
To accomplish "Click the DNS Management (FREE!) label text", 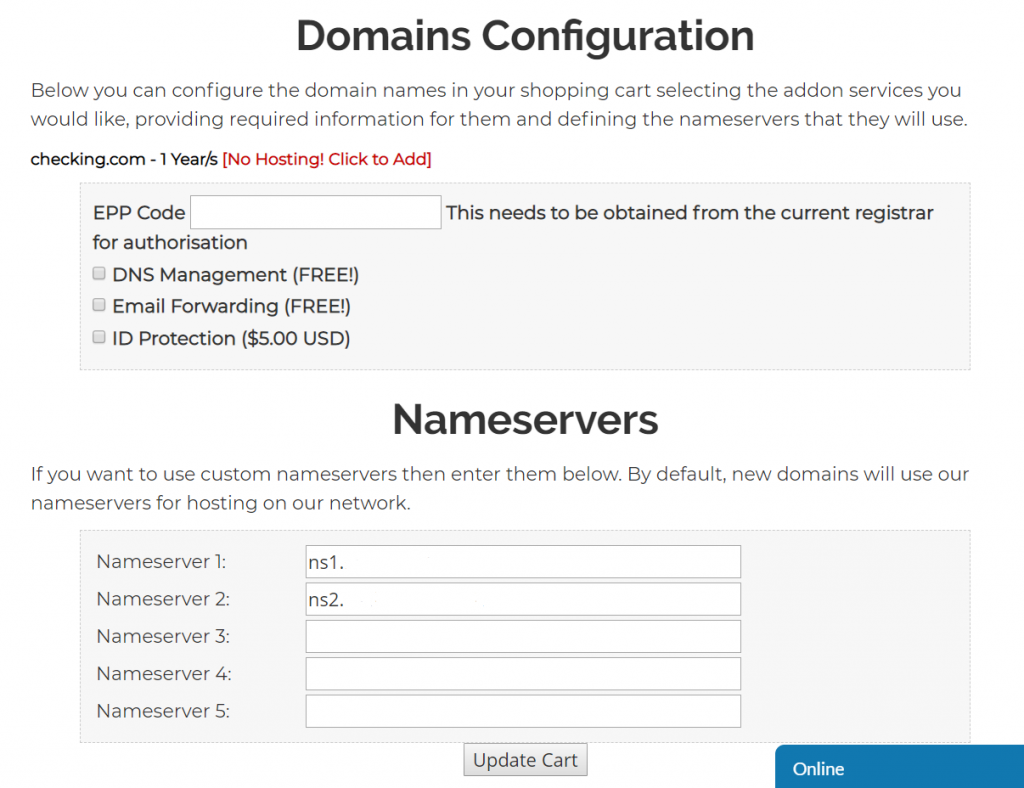I will coord(236,275).
